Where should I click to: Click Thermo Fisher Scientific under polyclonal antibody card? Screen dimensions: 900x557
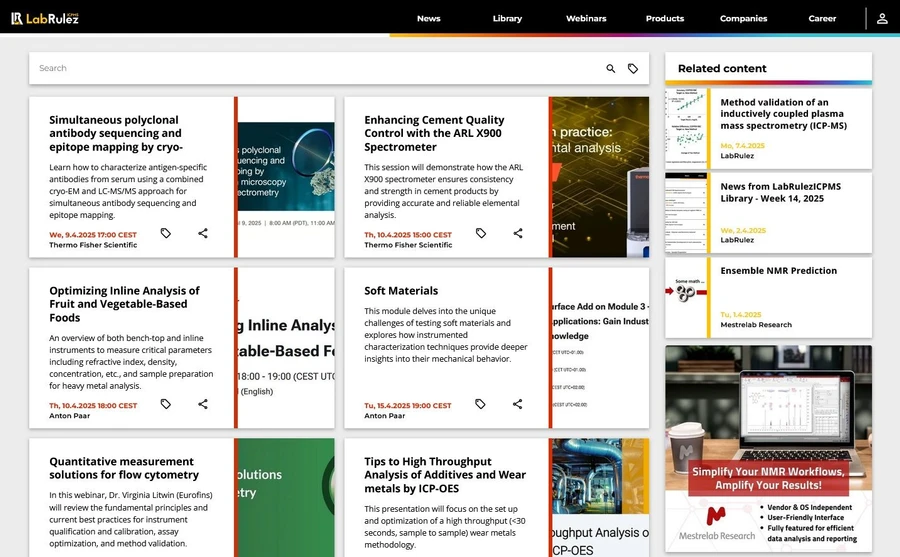(x=93, y=245)
